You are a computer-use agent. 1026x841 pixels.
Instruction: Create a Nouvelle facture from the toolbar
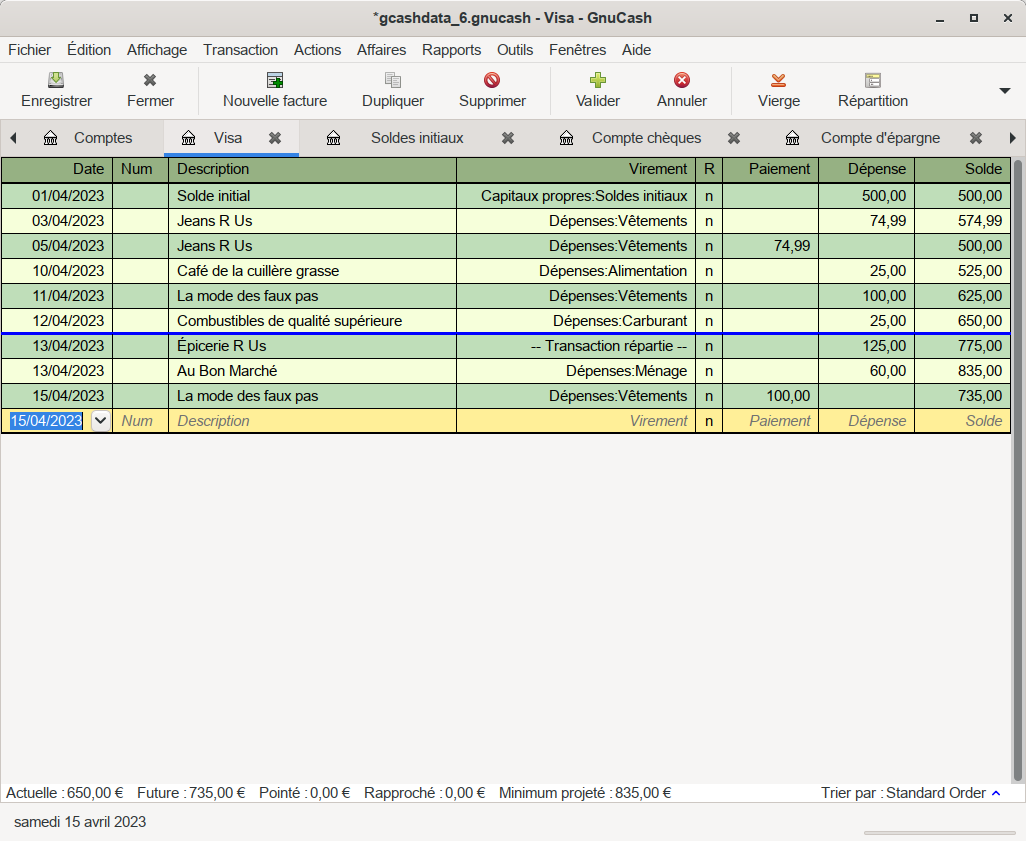pyautogui.click(x=274, y=81)
